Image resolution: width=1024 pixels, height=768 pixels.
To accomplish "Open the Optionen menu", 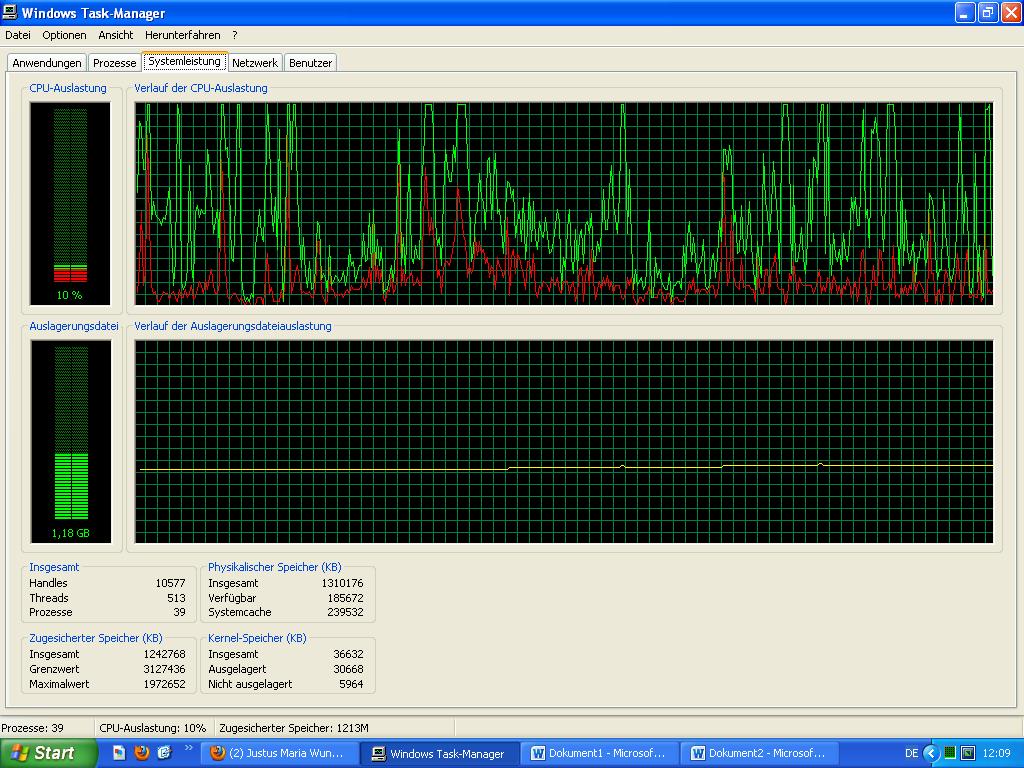I will 64,35.
